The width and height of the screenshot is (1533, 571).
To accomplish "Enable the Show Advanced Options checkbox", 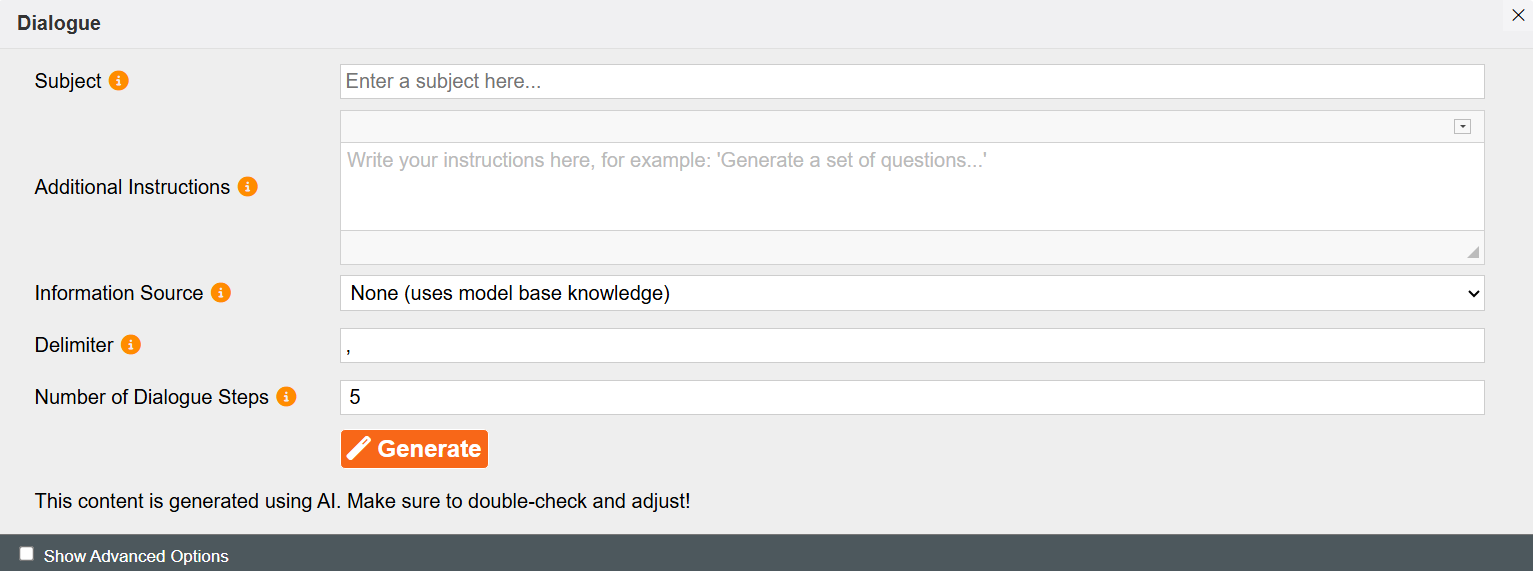I will pyautogui.click(x=27, y=554).
